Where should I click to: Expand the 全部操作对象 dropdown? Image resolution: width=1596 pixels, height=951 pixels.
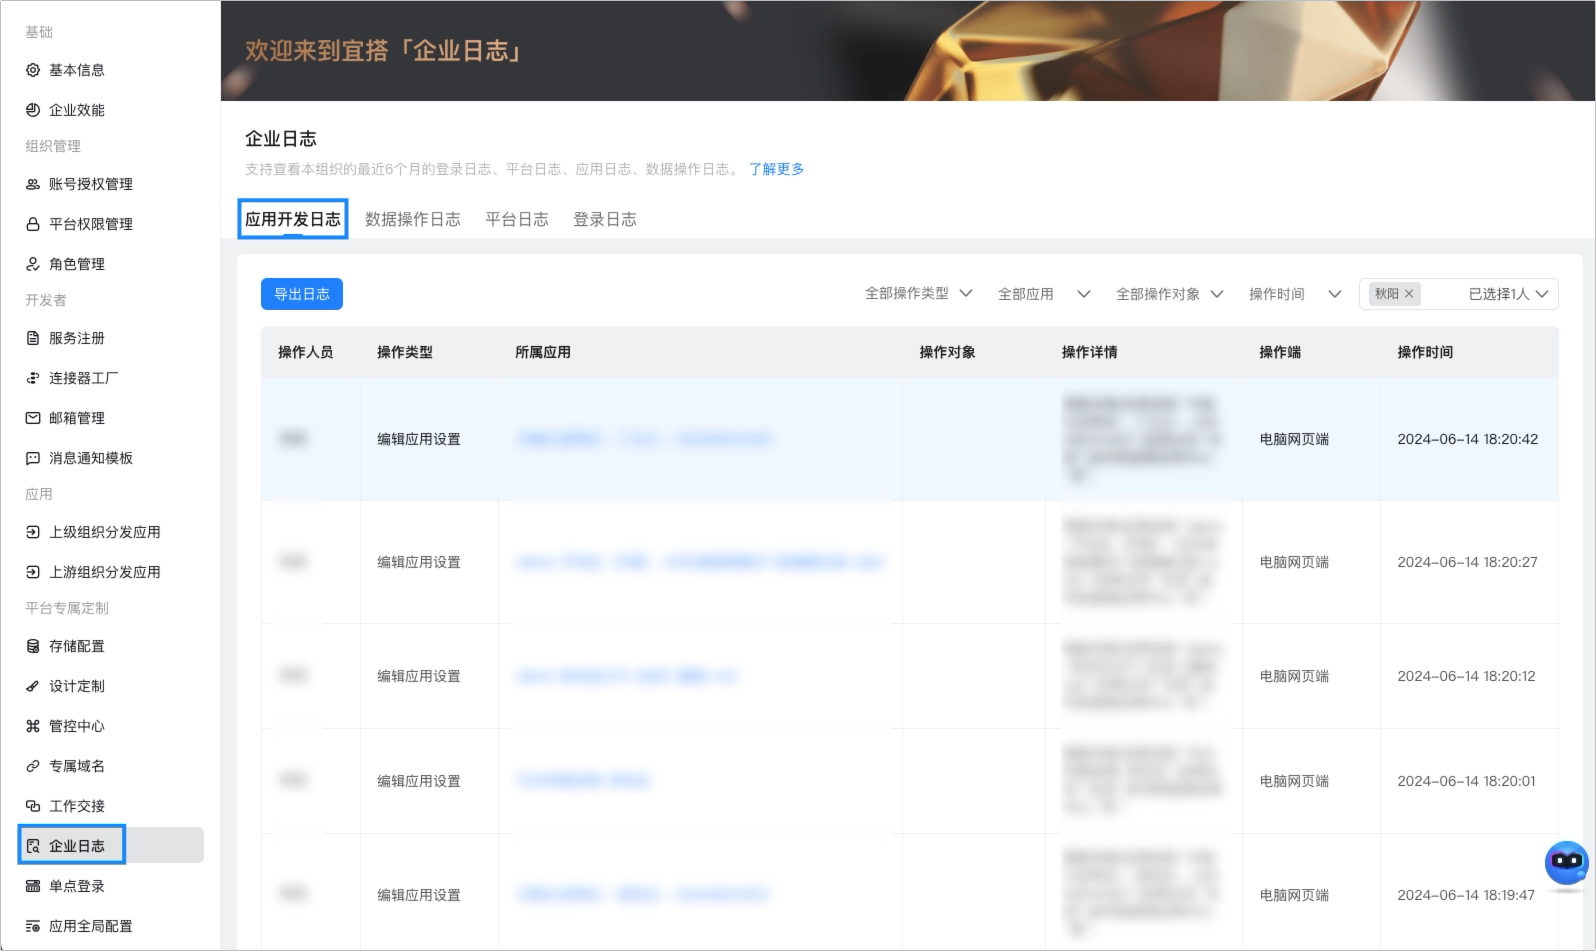[x=1169, y=294]
